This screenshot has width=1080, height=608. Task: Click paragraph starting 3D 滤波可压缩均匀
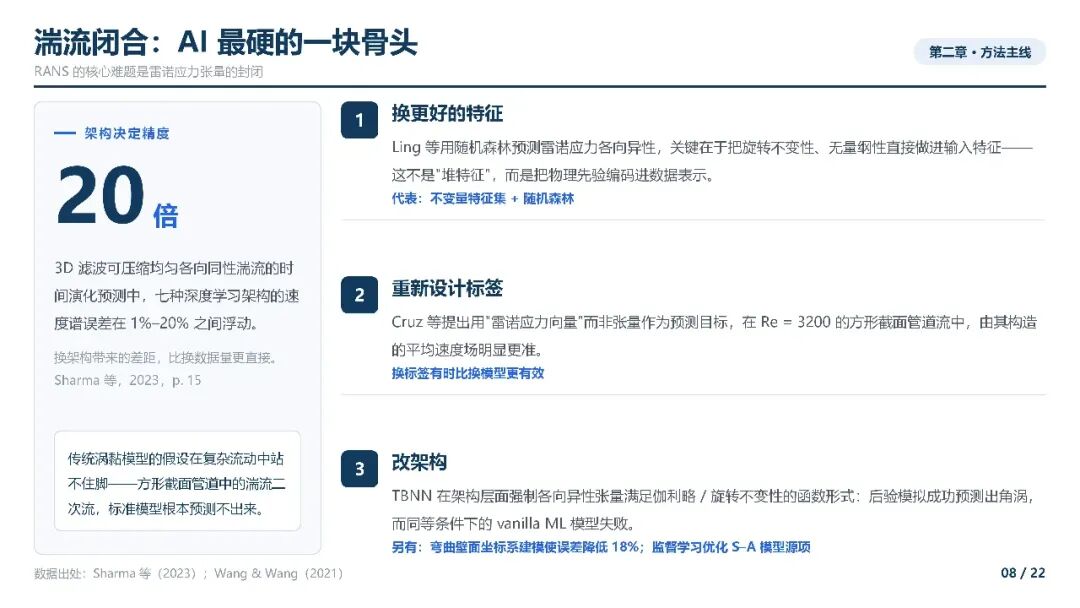176,295
